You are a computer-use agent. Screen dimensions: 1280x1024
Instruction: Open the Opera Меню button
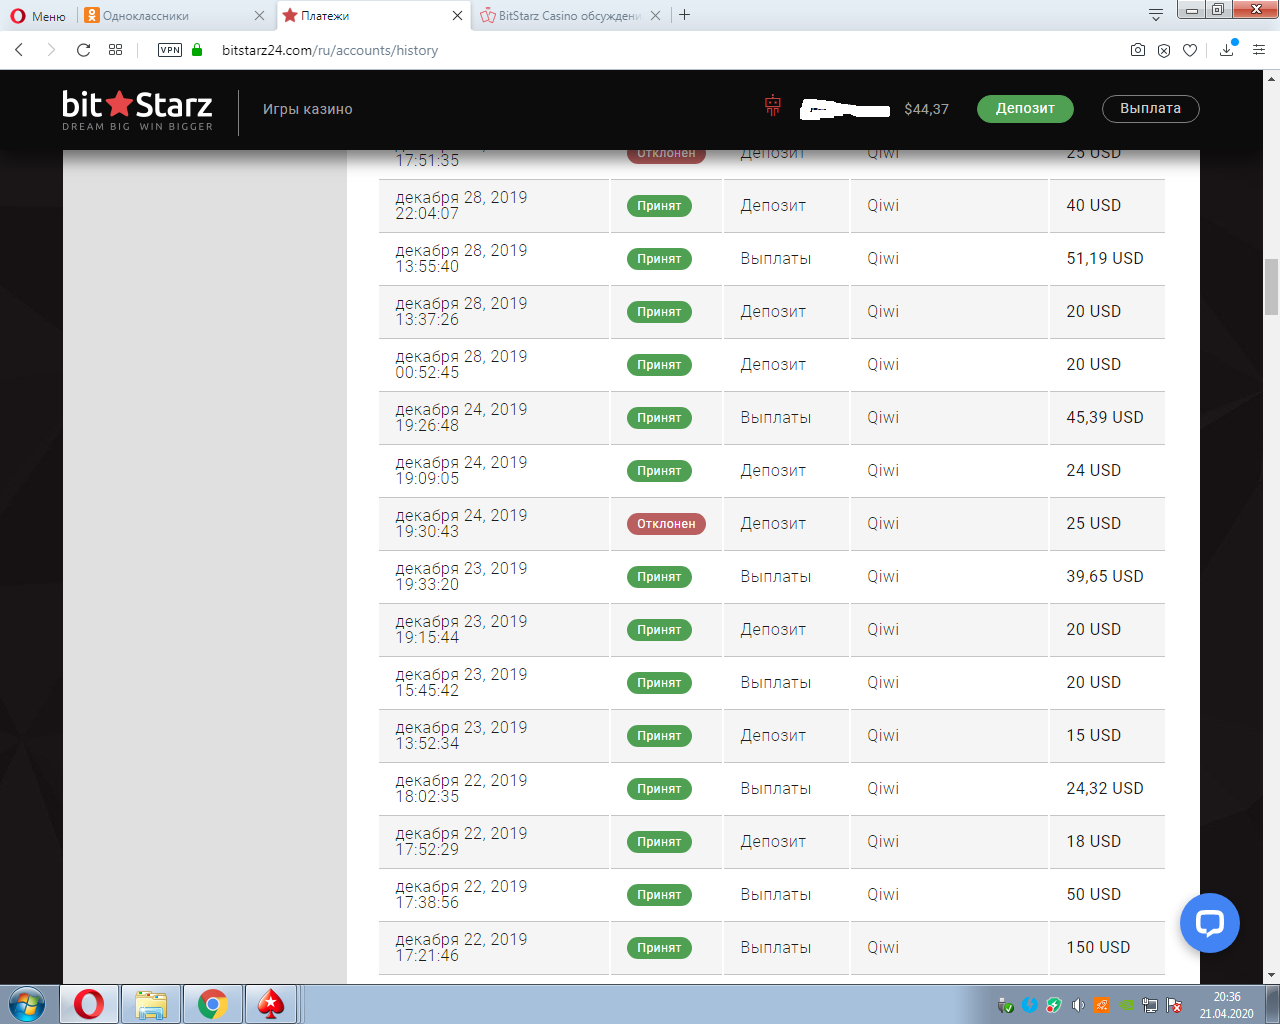(38, 16)
